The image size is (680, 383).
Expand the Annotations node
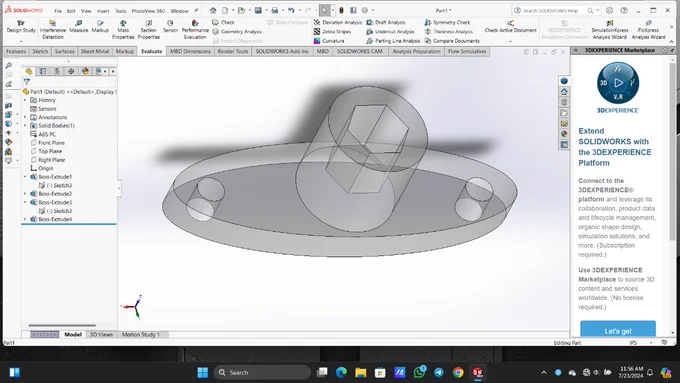point(25,117)
